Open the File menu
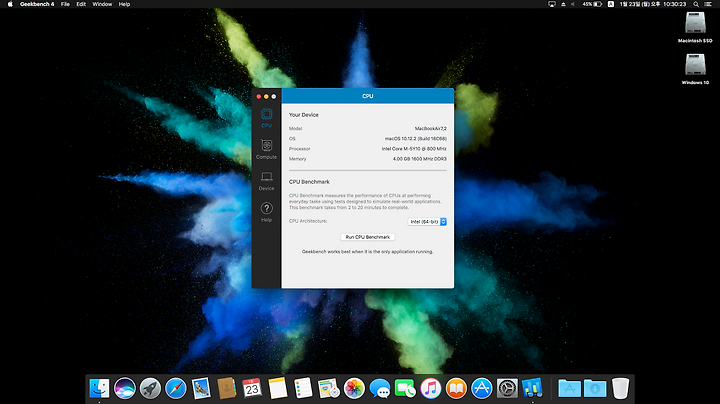 [65, 4]
